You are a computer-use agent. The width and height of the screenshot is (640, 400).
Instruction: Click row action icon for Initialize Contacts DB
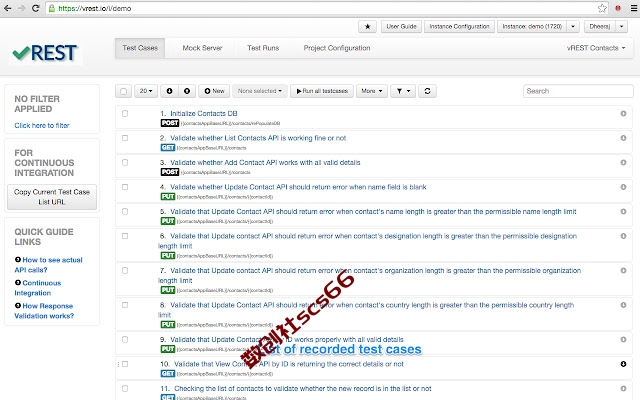[623, 113]
